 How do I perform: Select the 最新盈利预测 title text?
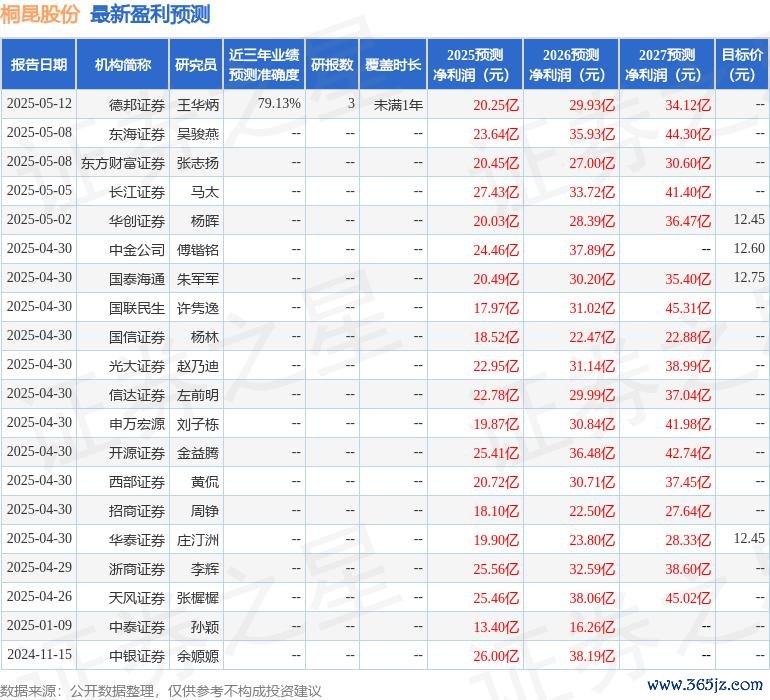[x=150, y=14]
